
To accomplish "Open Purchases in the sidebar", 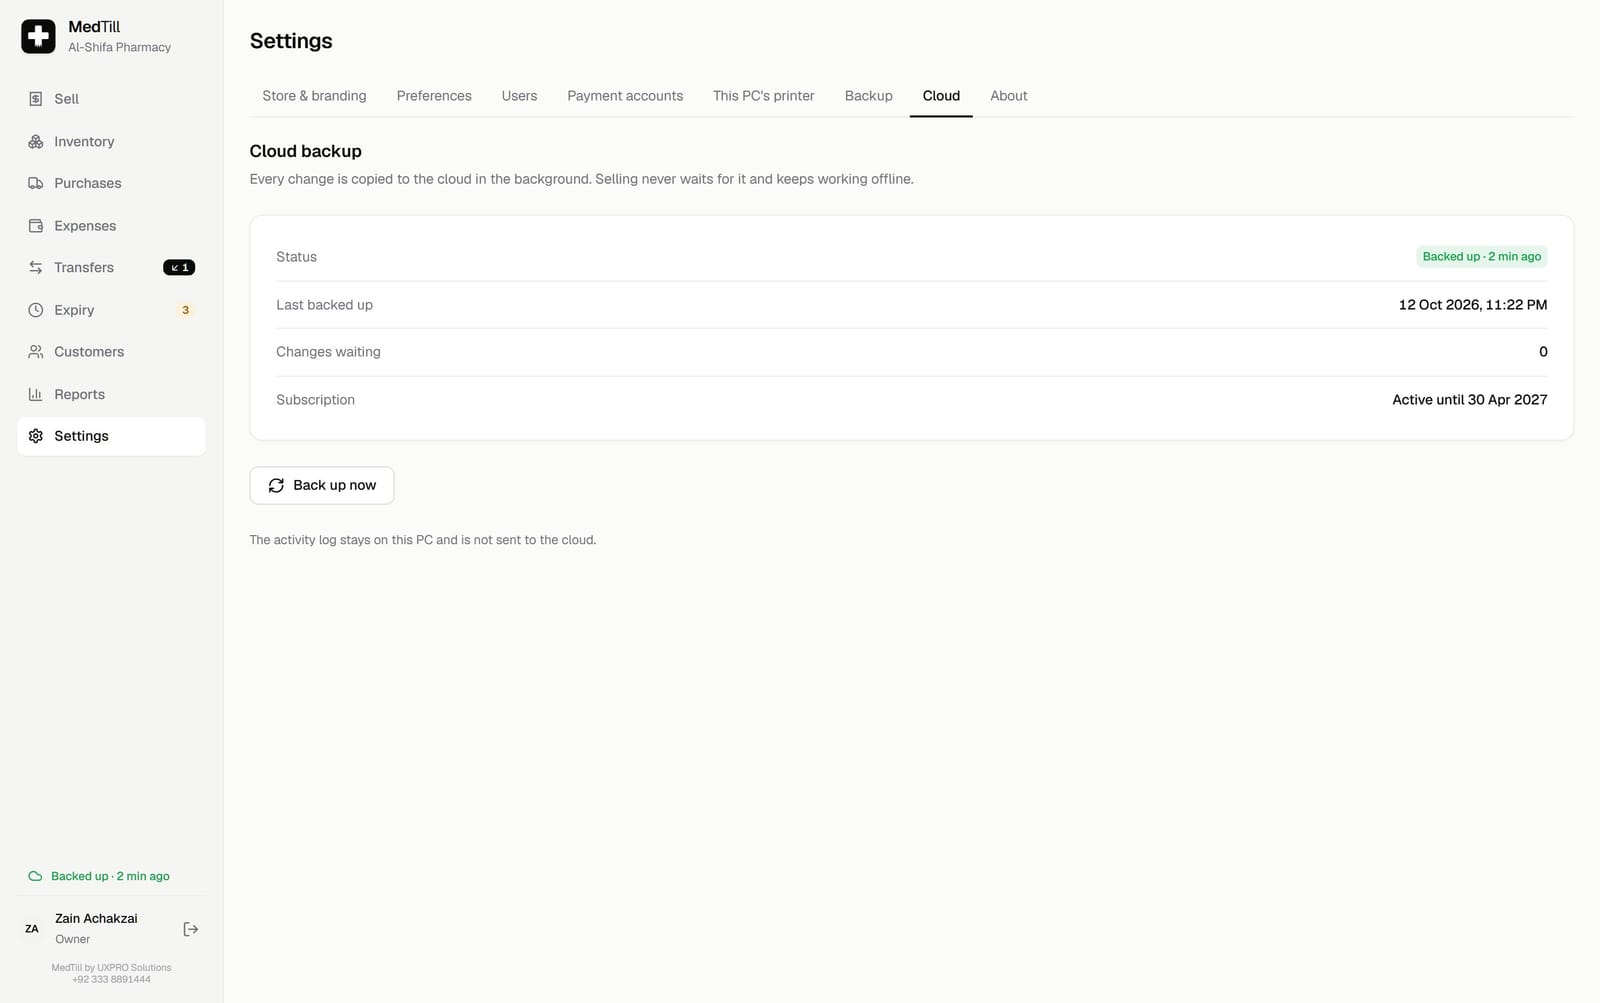I will (x=111, y=183).
